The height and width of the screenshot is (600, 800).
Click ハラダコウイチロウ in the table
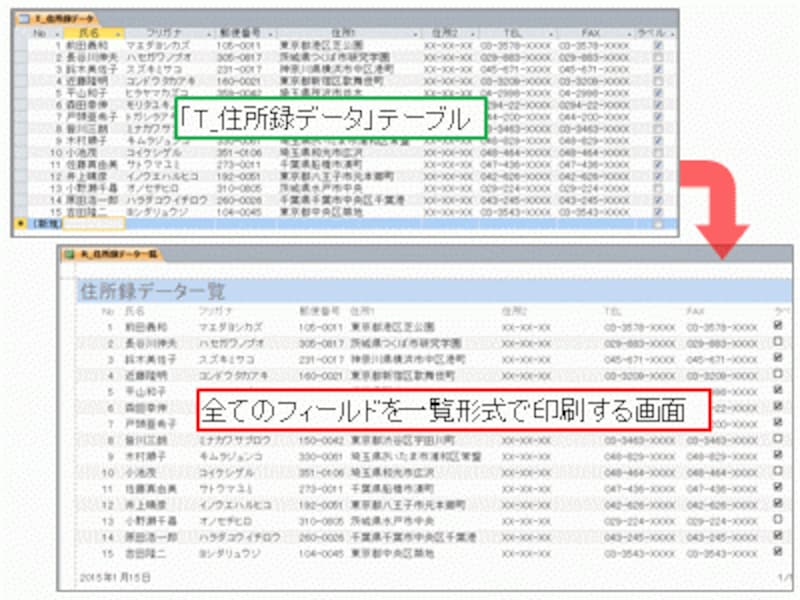[x=167, y=200]
